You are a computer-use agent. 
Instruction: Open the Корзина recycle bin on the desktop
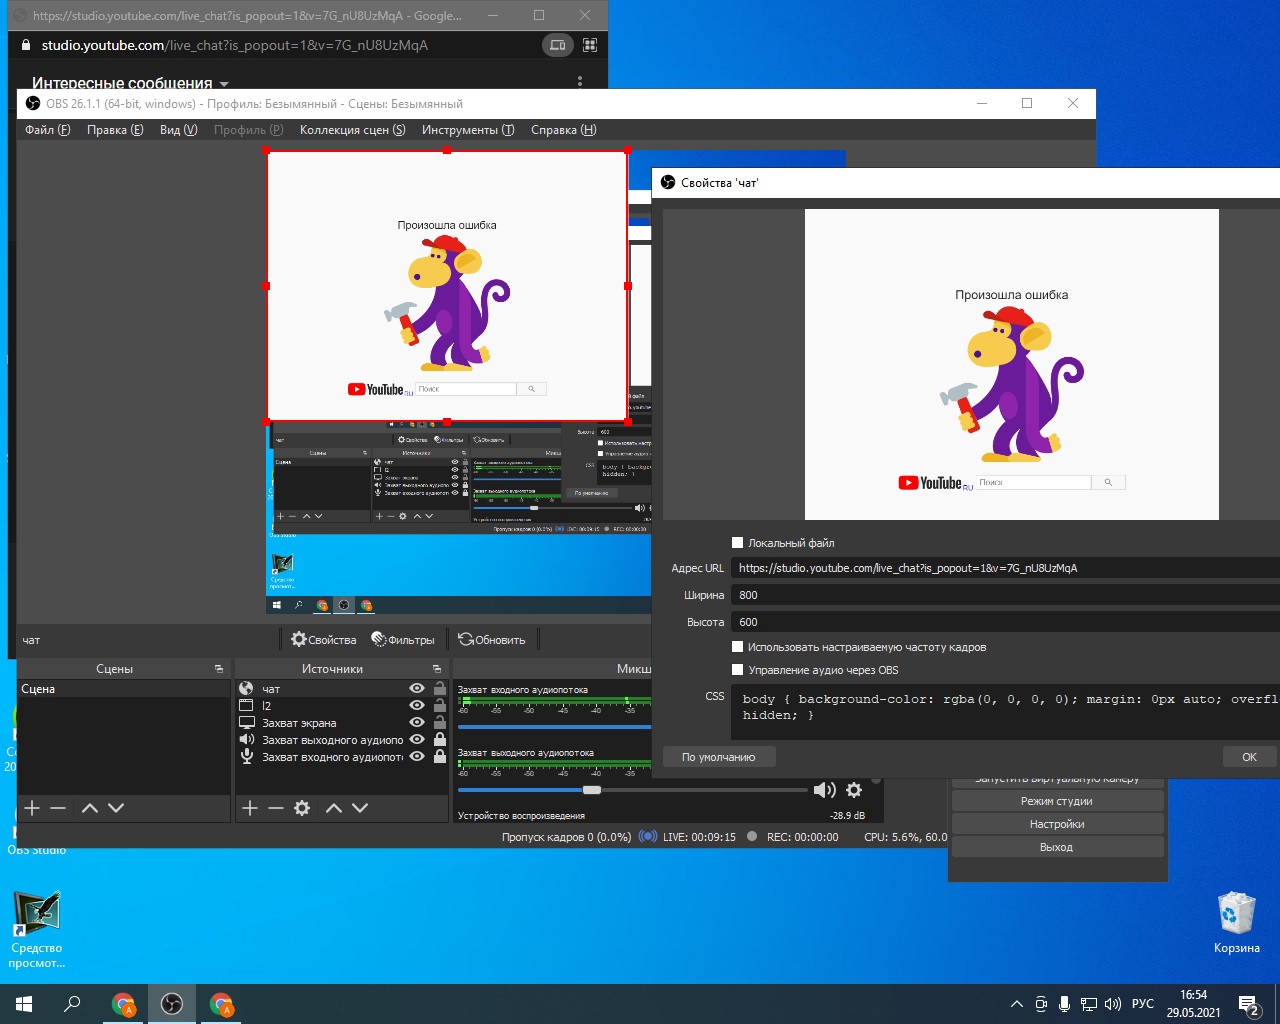point(1237,923)
